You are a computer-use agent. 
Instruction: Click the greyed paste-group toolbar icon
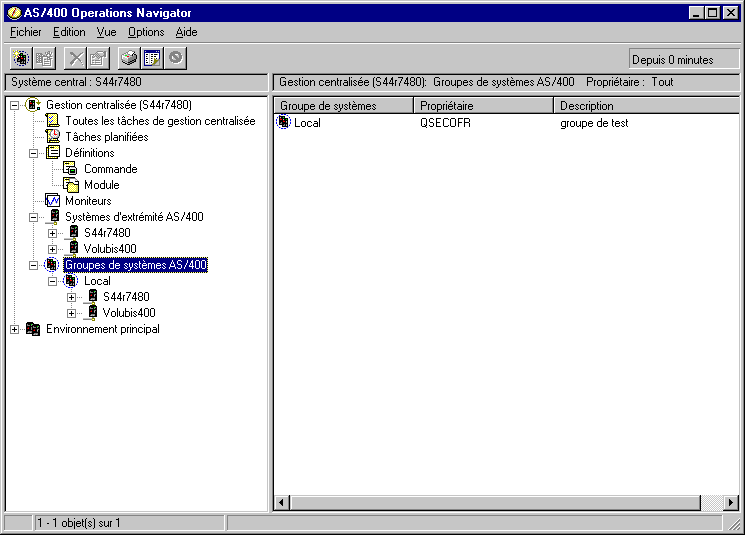point(44,58)
